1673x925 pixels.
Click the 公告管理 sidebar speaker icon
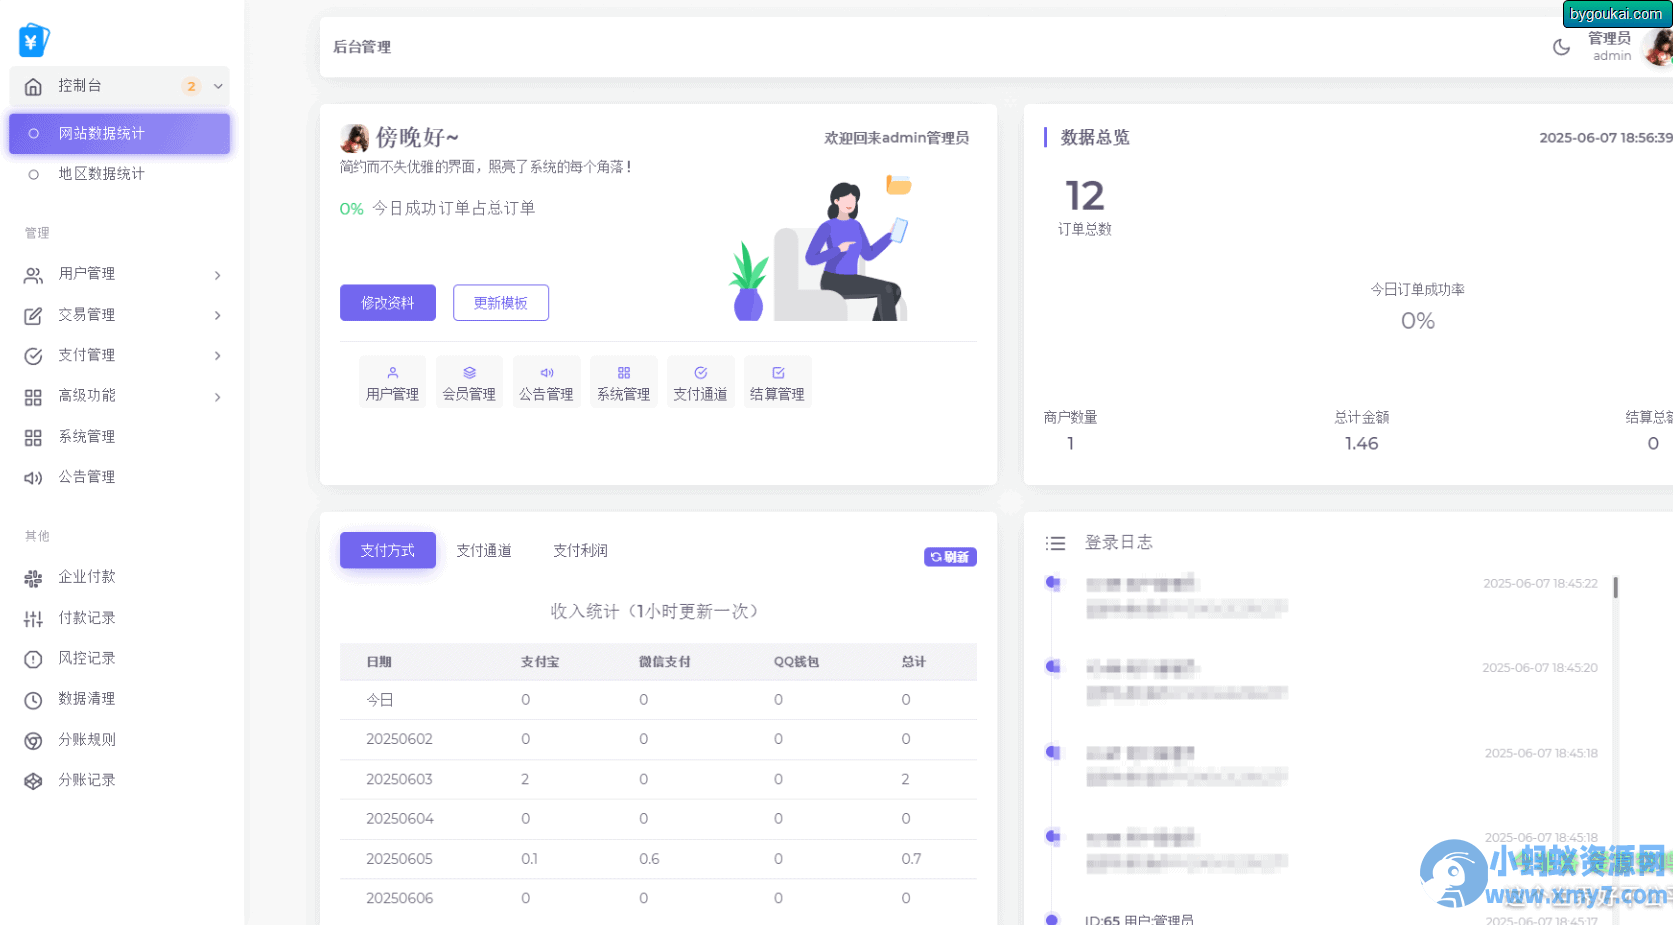[x=33, y=478]
